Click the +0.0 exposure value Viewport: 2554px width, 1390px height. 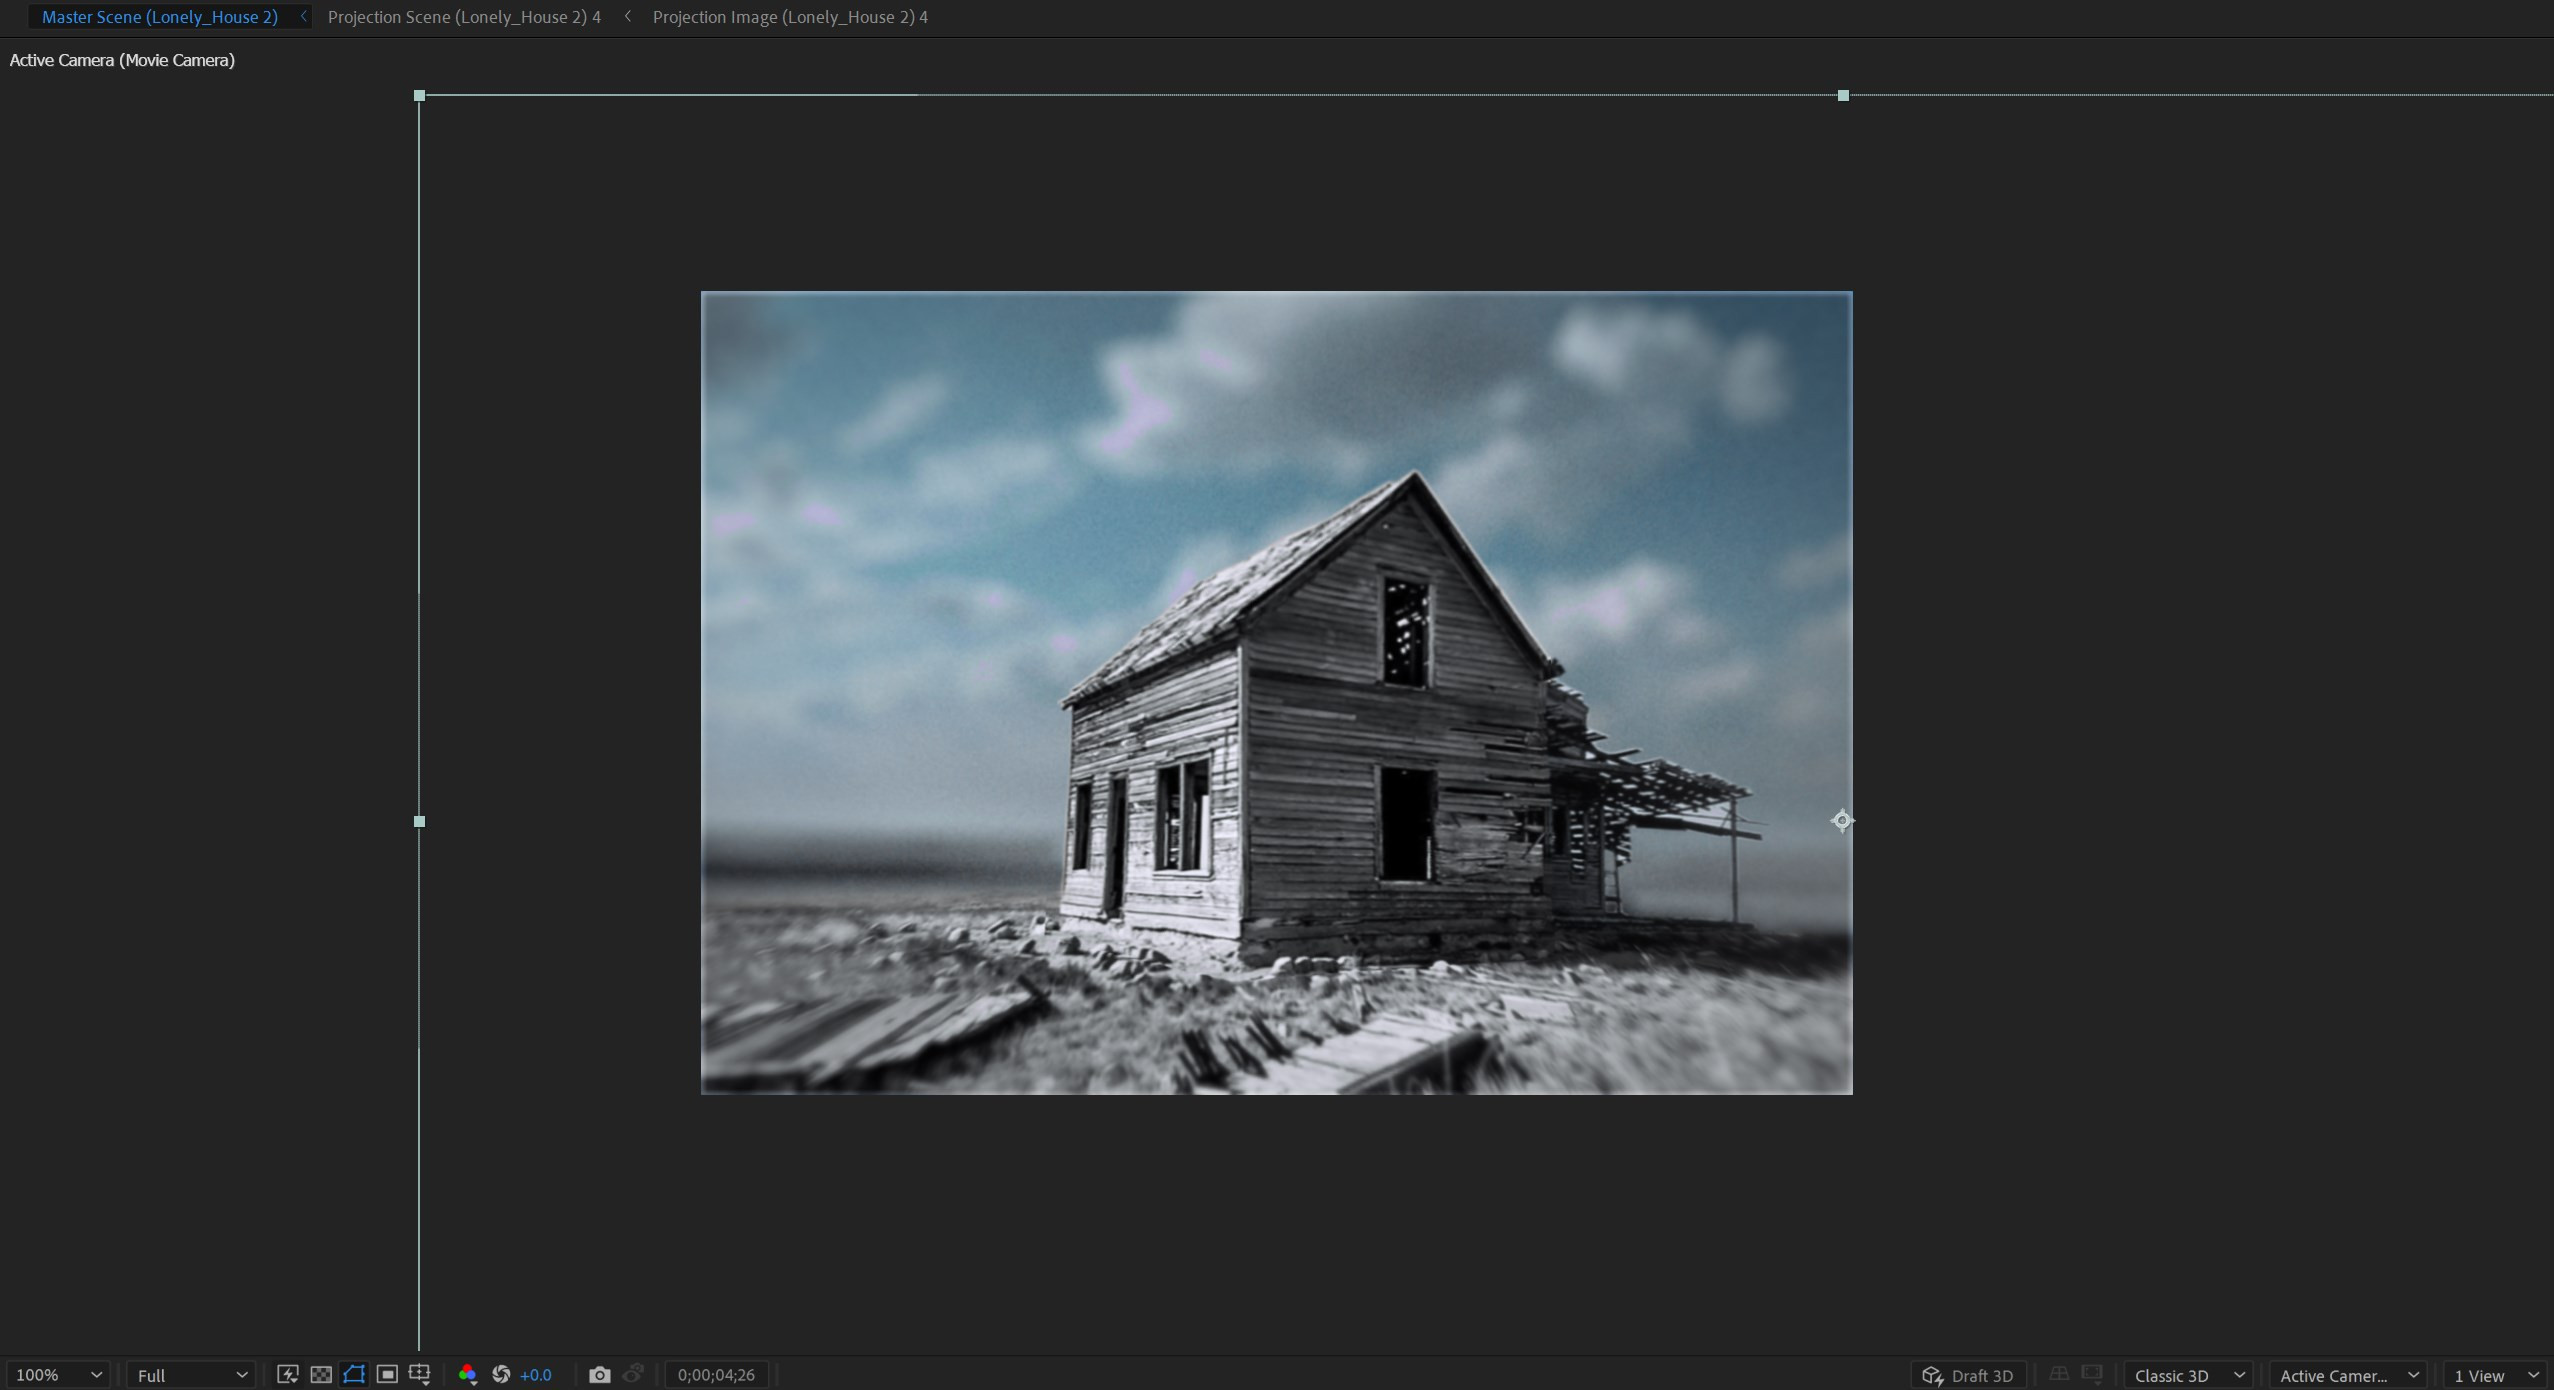tap(536, 1375)
